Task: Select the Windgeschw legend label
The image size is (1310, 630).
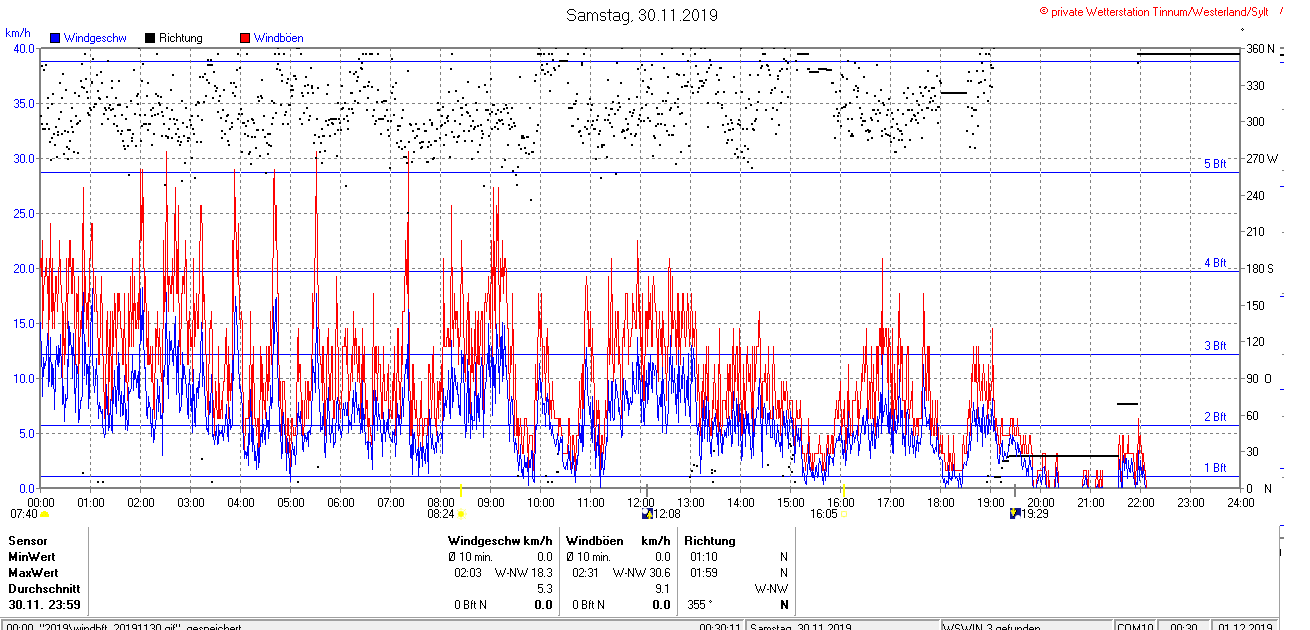Action: click(x=94, y=38)
